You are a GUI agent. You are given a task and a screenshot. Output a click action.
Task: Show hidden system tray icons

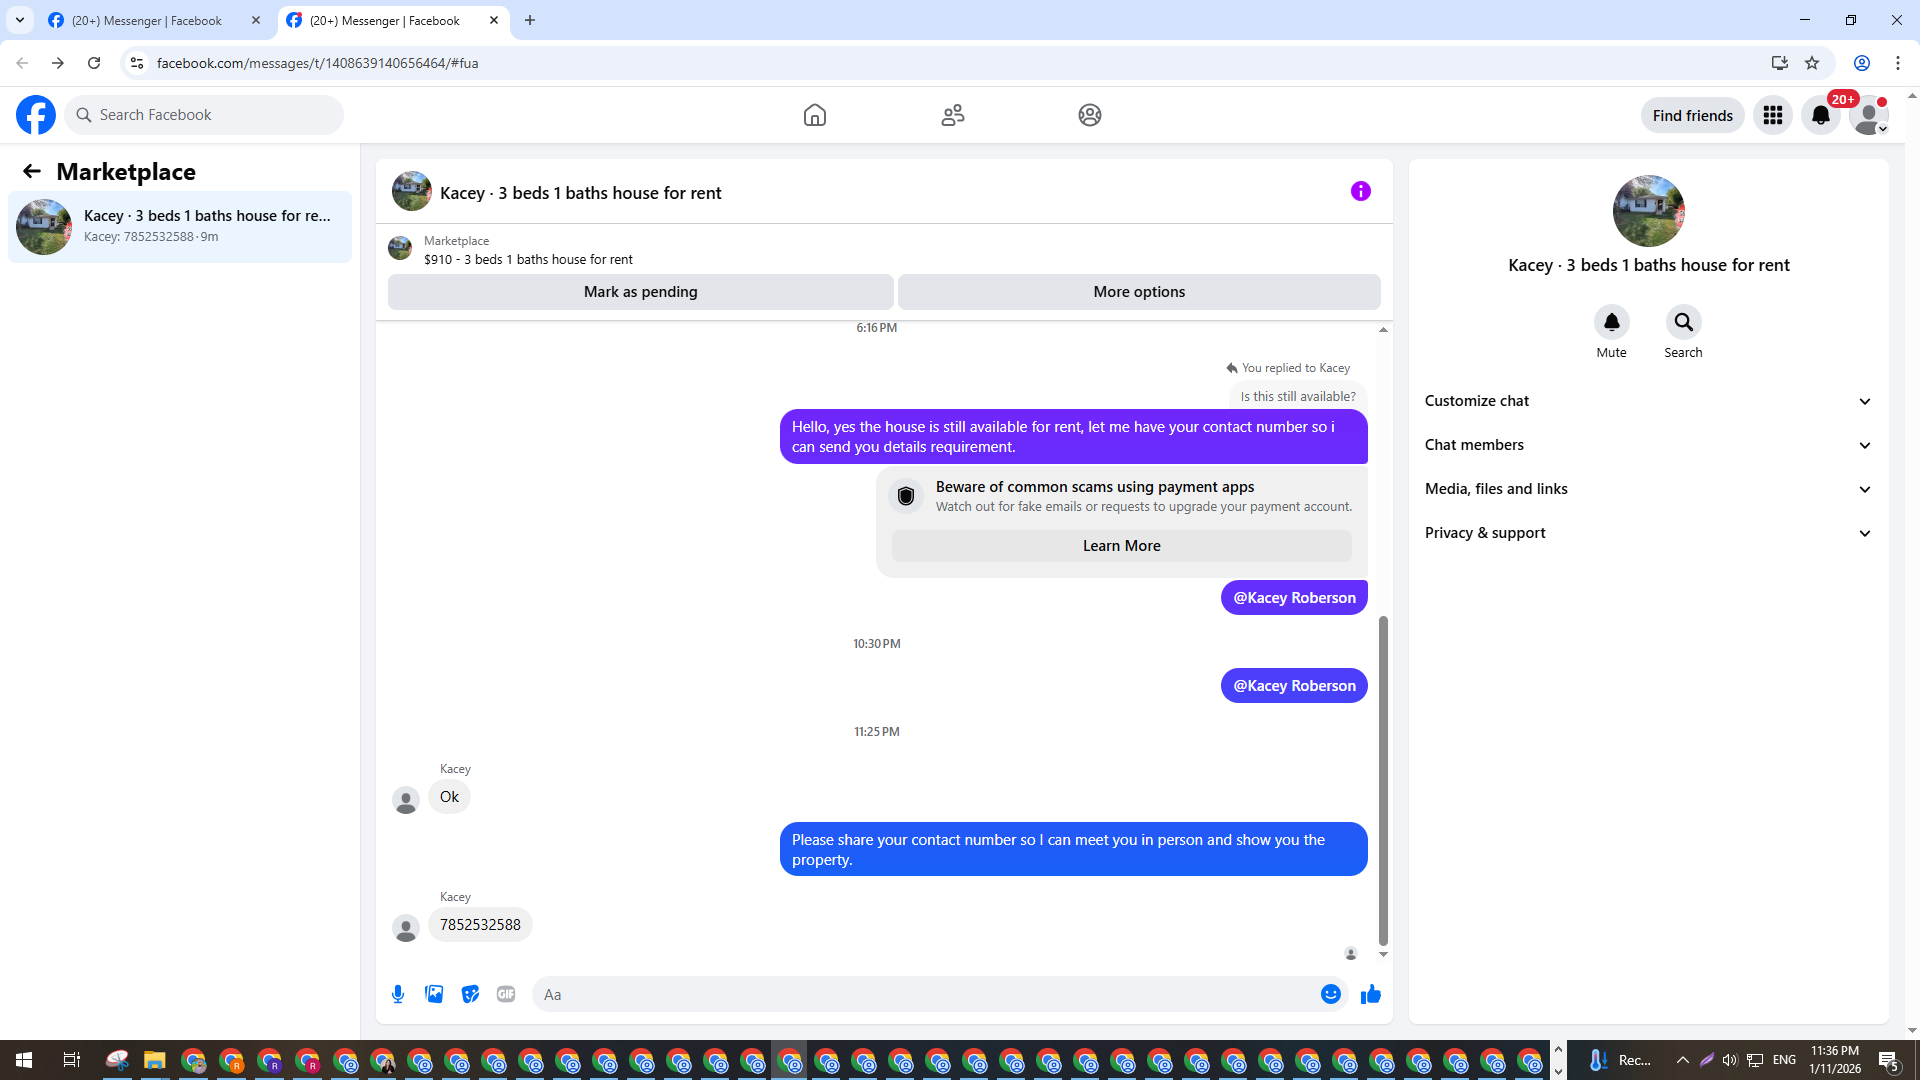point(1682,1060)
